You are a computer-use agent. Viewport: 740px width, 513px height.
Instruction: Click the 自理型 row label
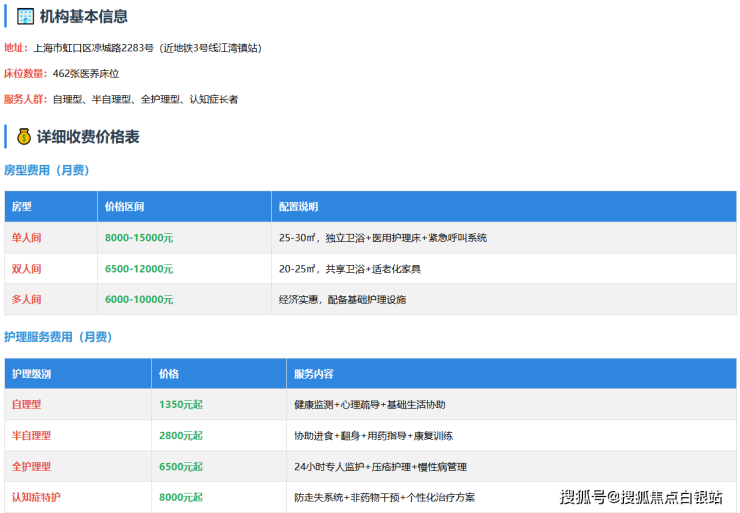coord(27,404)
